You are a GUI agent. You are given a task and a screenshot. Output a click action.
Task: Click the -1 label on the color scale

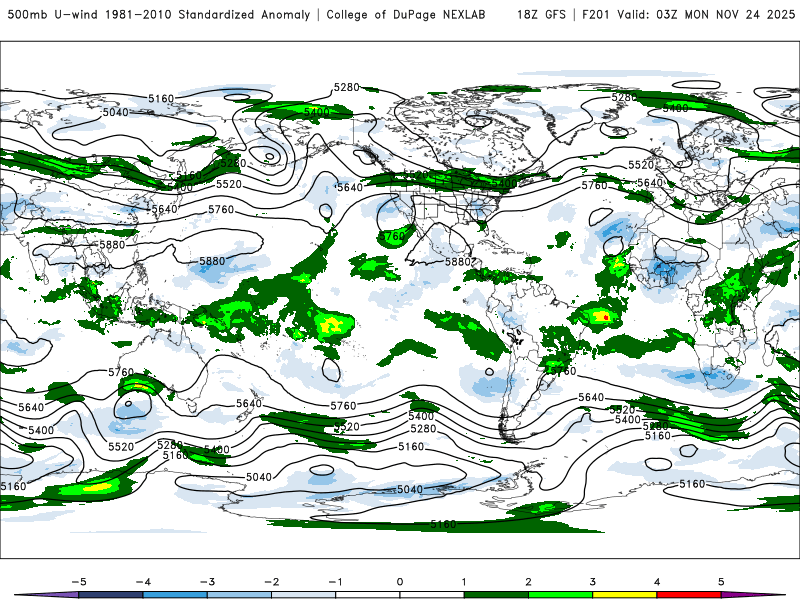(335, 582)
